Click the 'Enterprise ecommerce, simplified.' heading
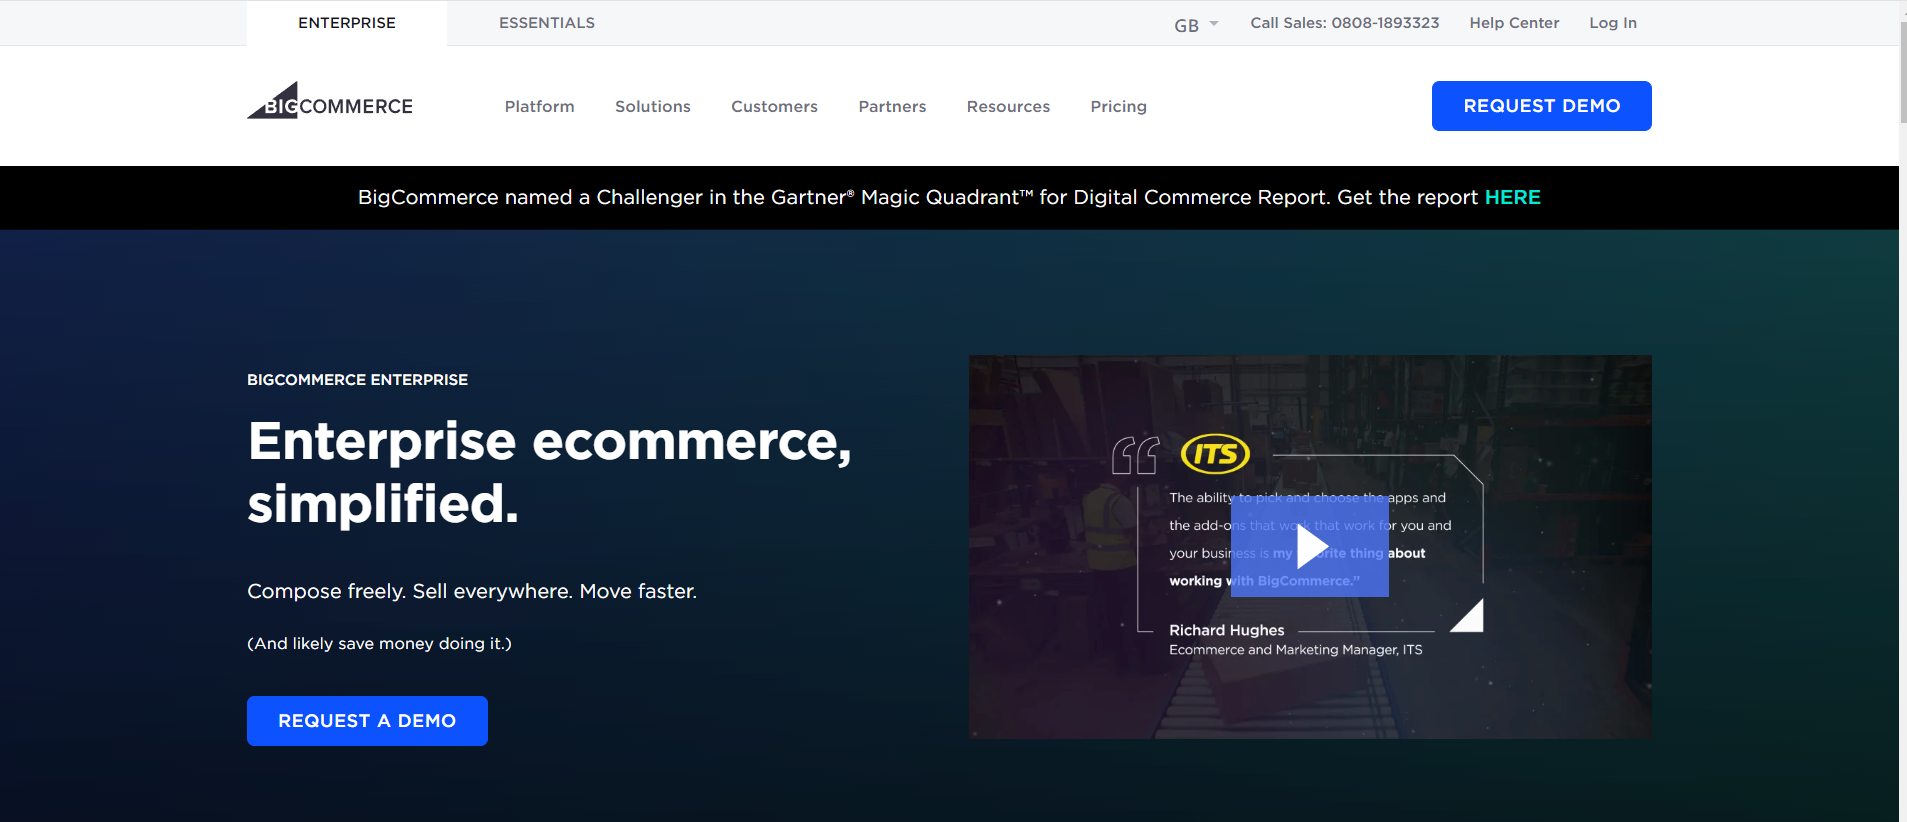 (550, 472)
